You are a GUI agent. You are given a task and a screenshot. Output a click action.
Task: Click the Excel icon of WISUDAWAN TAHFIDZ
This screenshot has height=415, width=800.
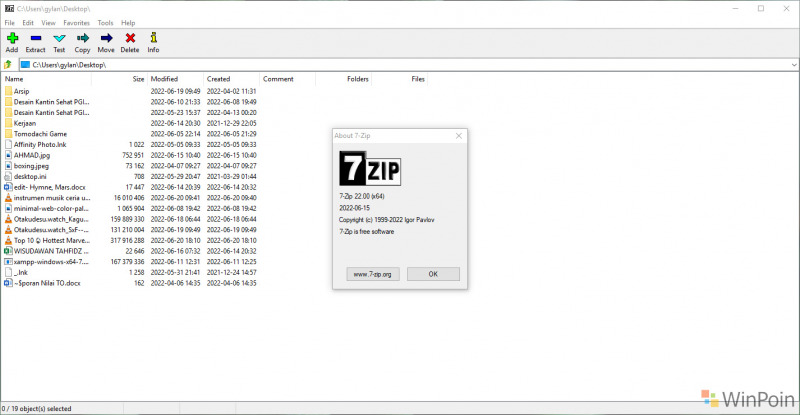click(x=8, y=251)
